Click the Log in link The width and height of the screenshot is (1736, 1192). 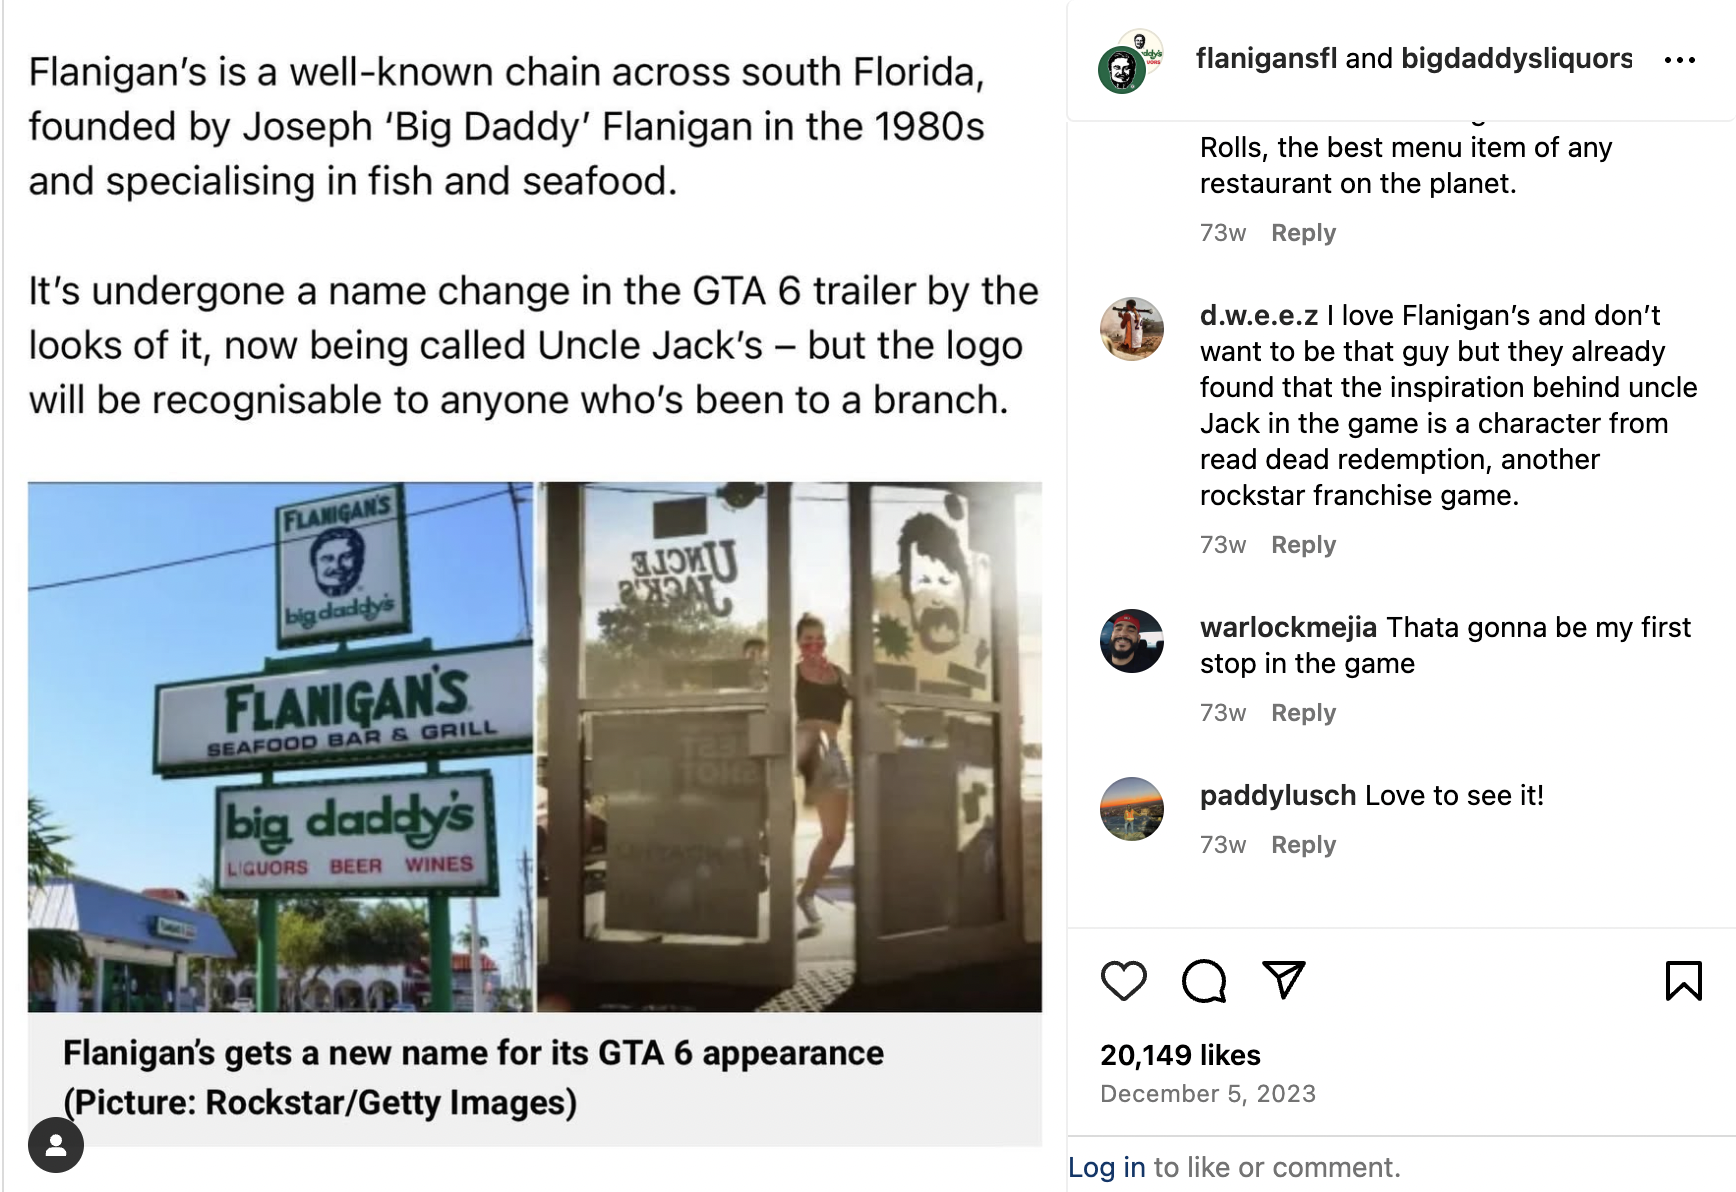[x=1107, y=1167]
